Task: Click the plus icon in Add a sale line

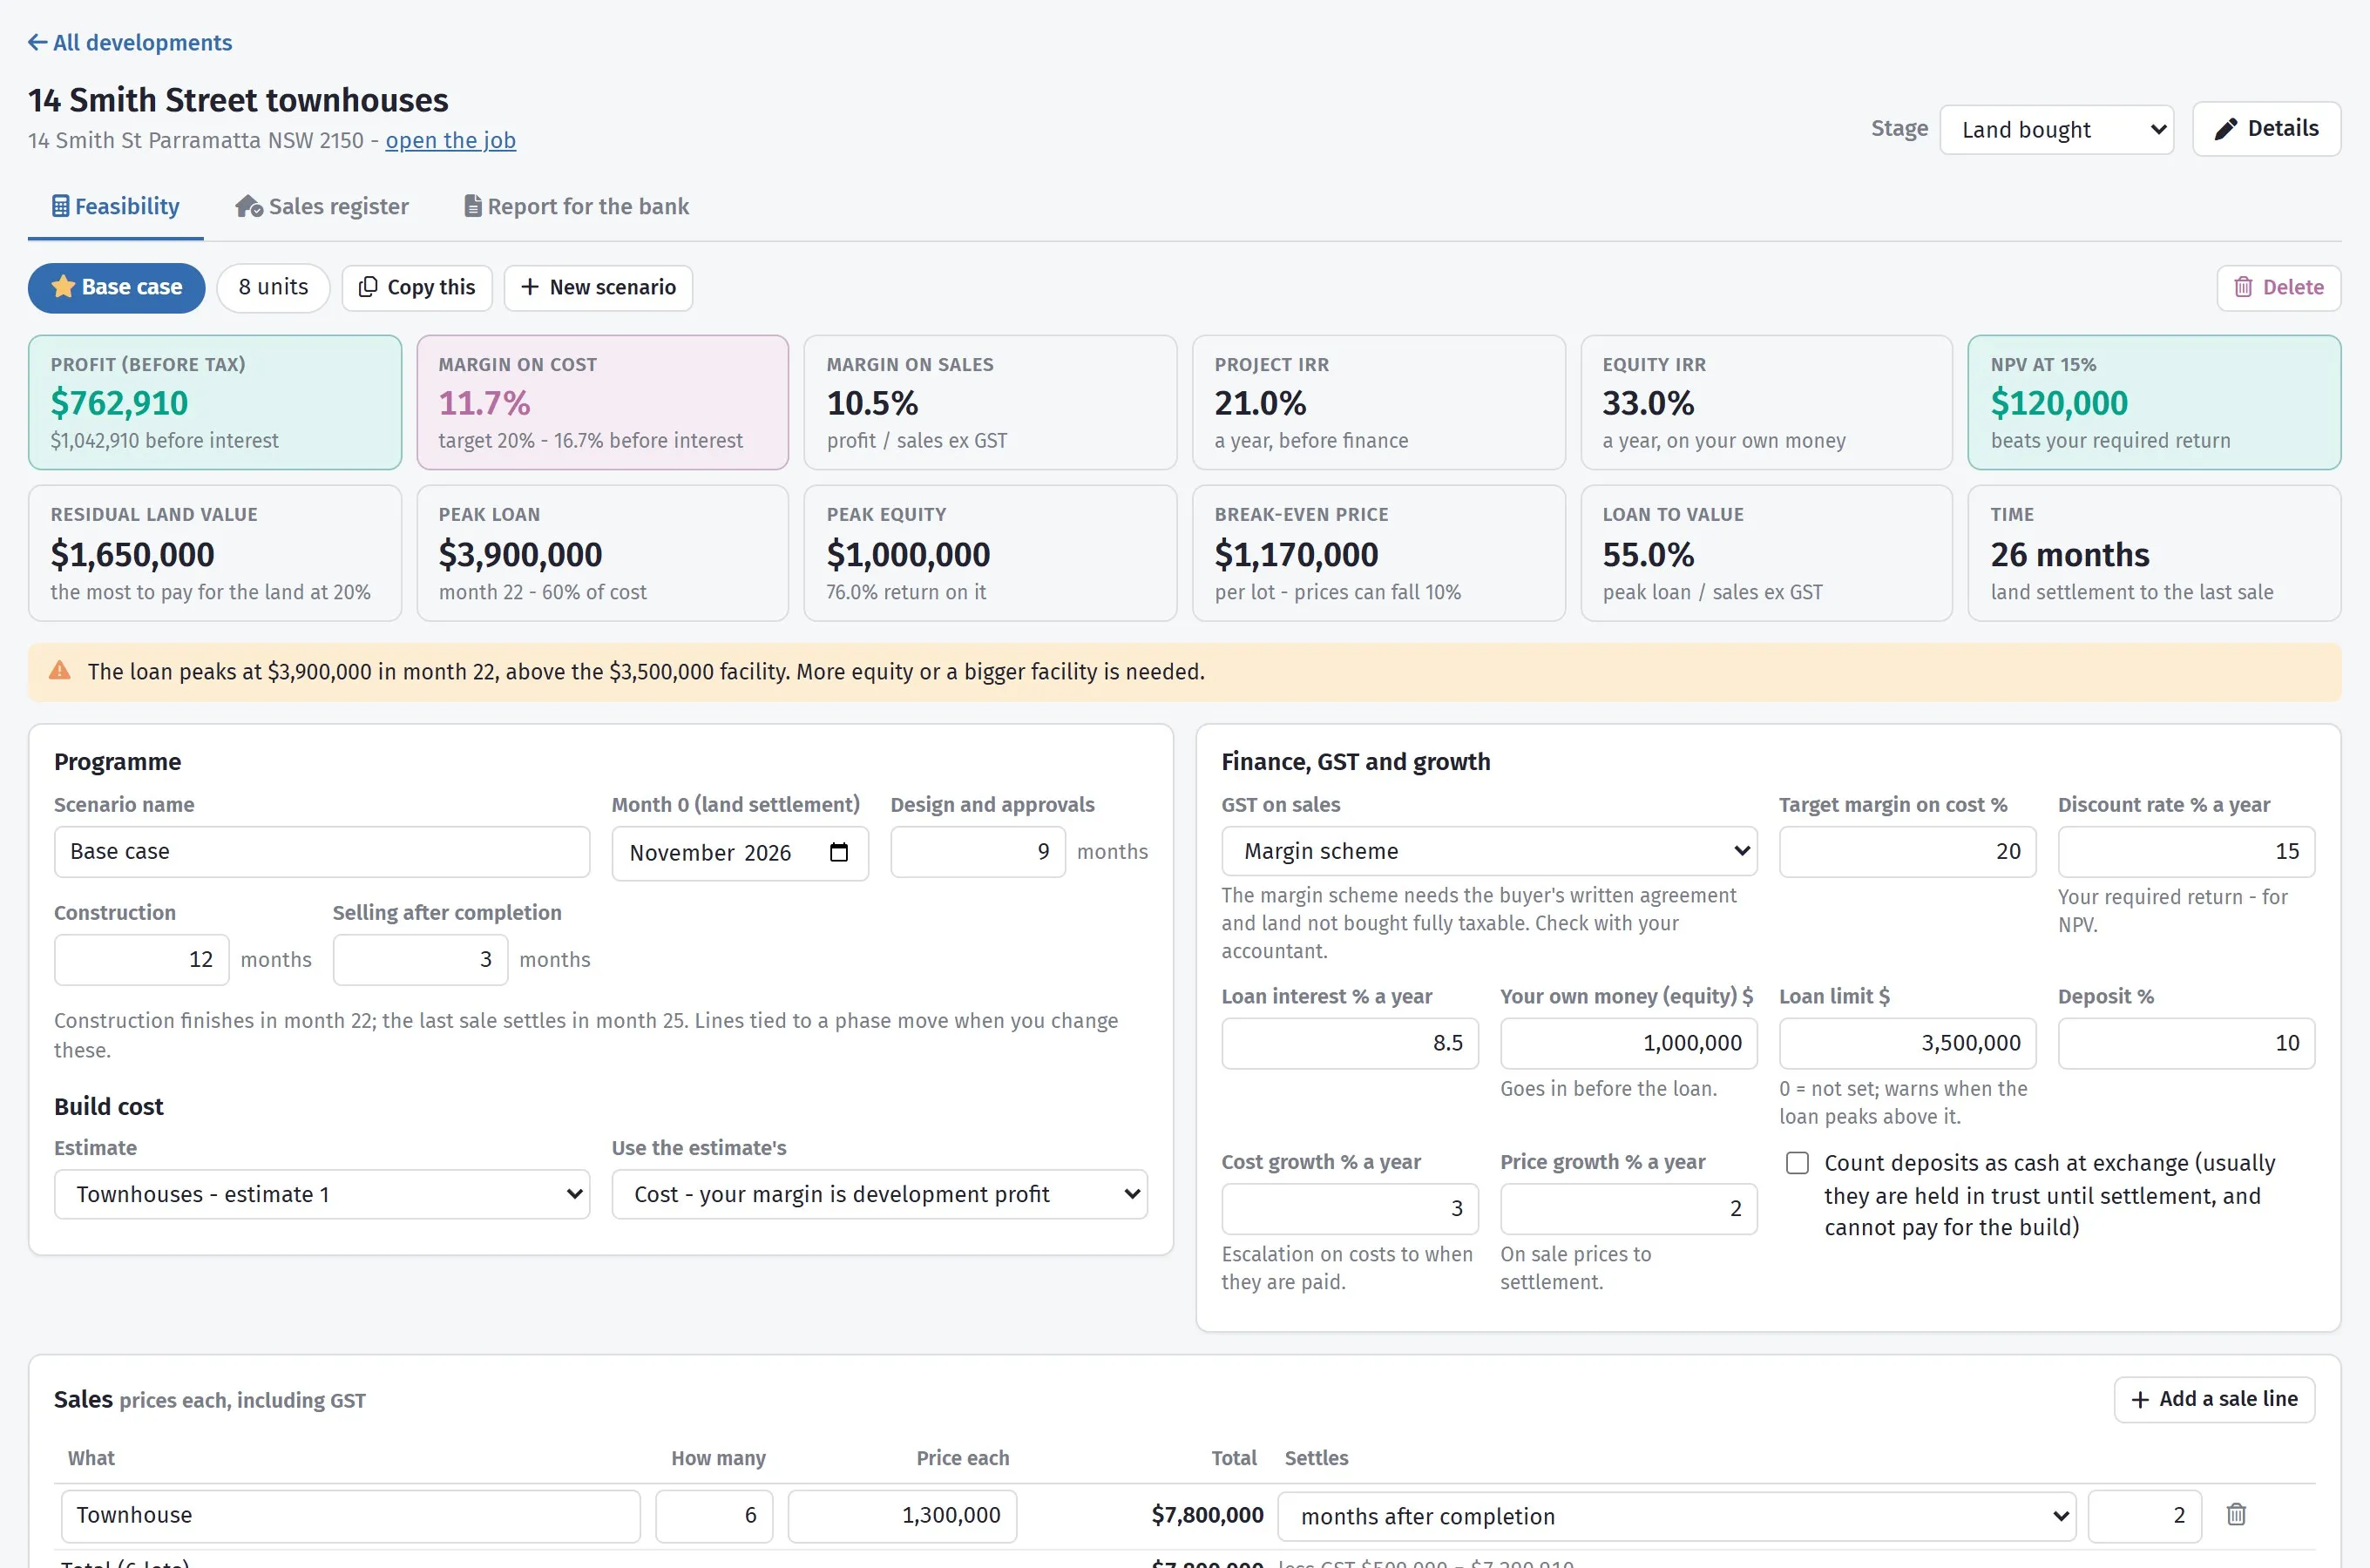Action: [2140, 1399]
